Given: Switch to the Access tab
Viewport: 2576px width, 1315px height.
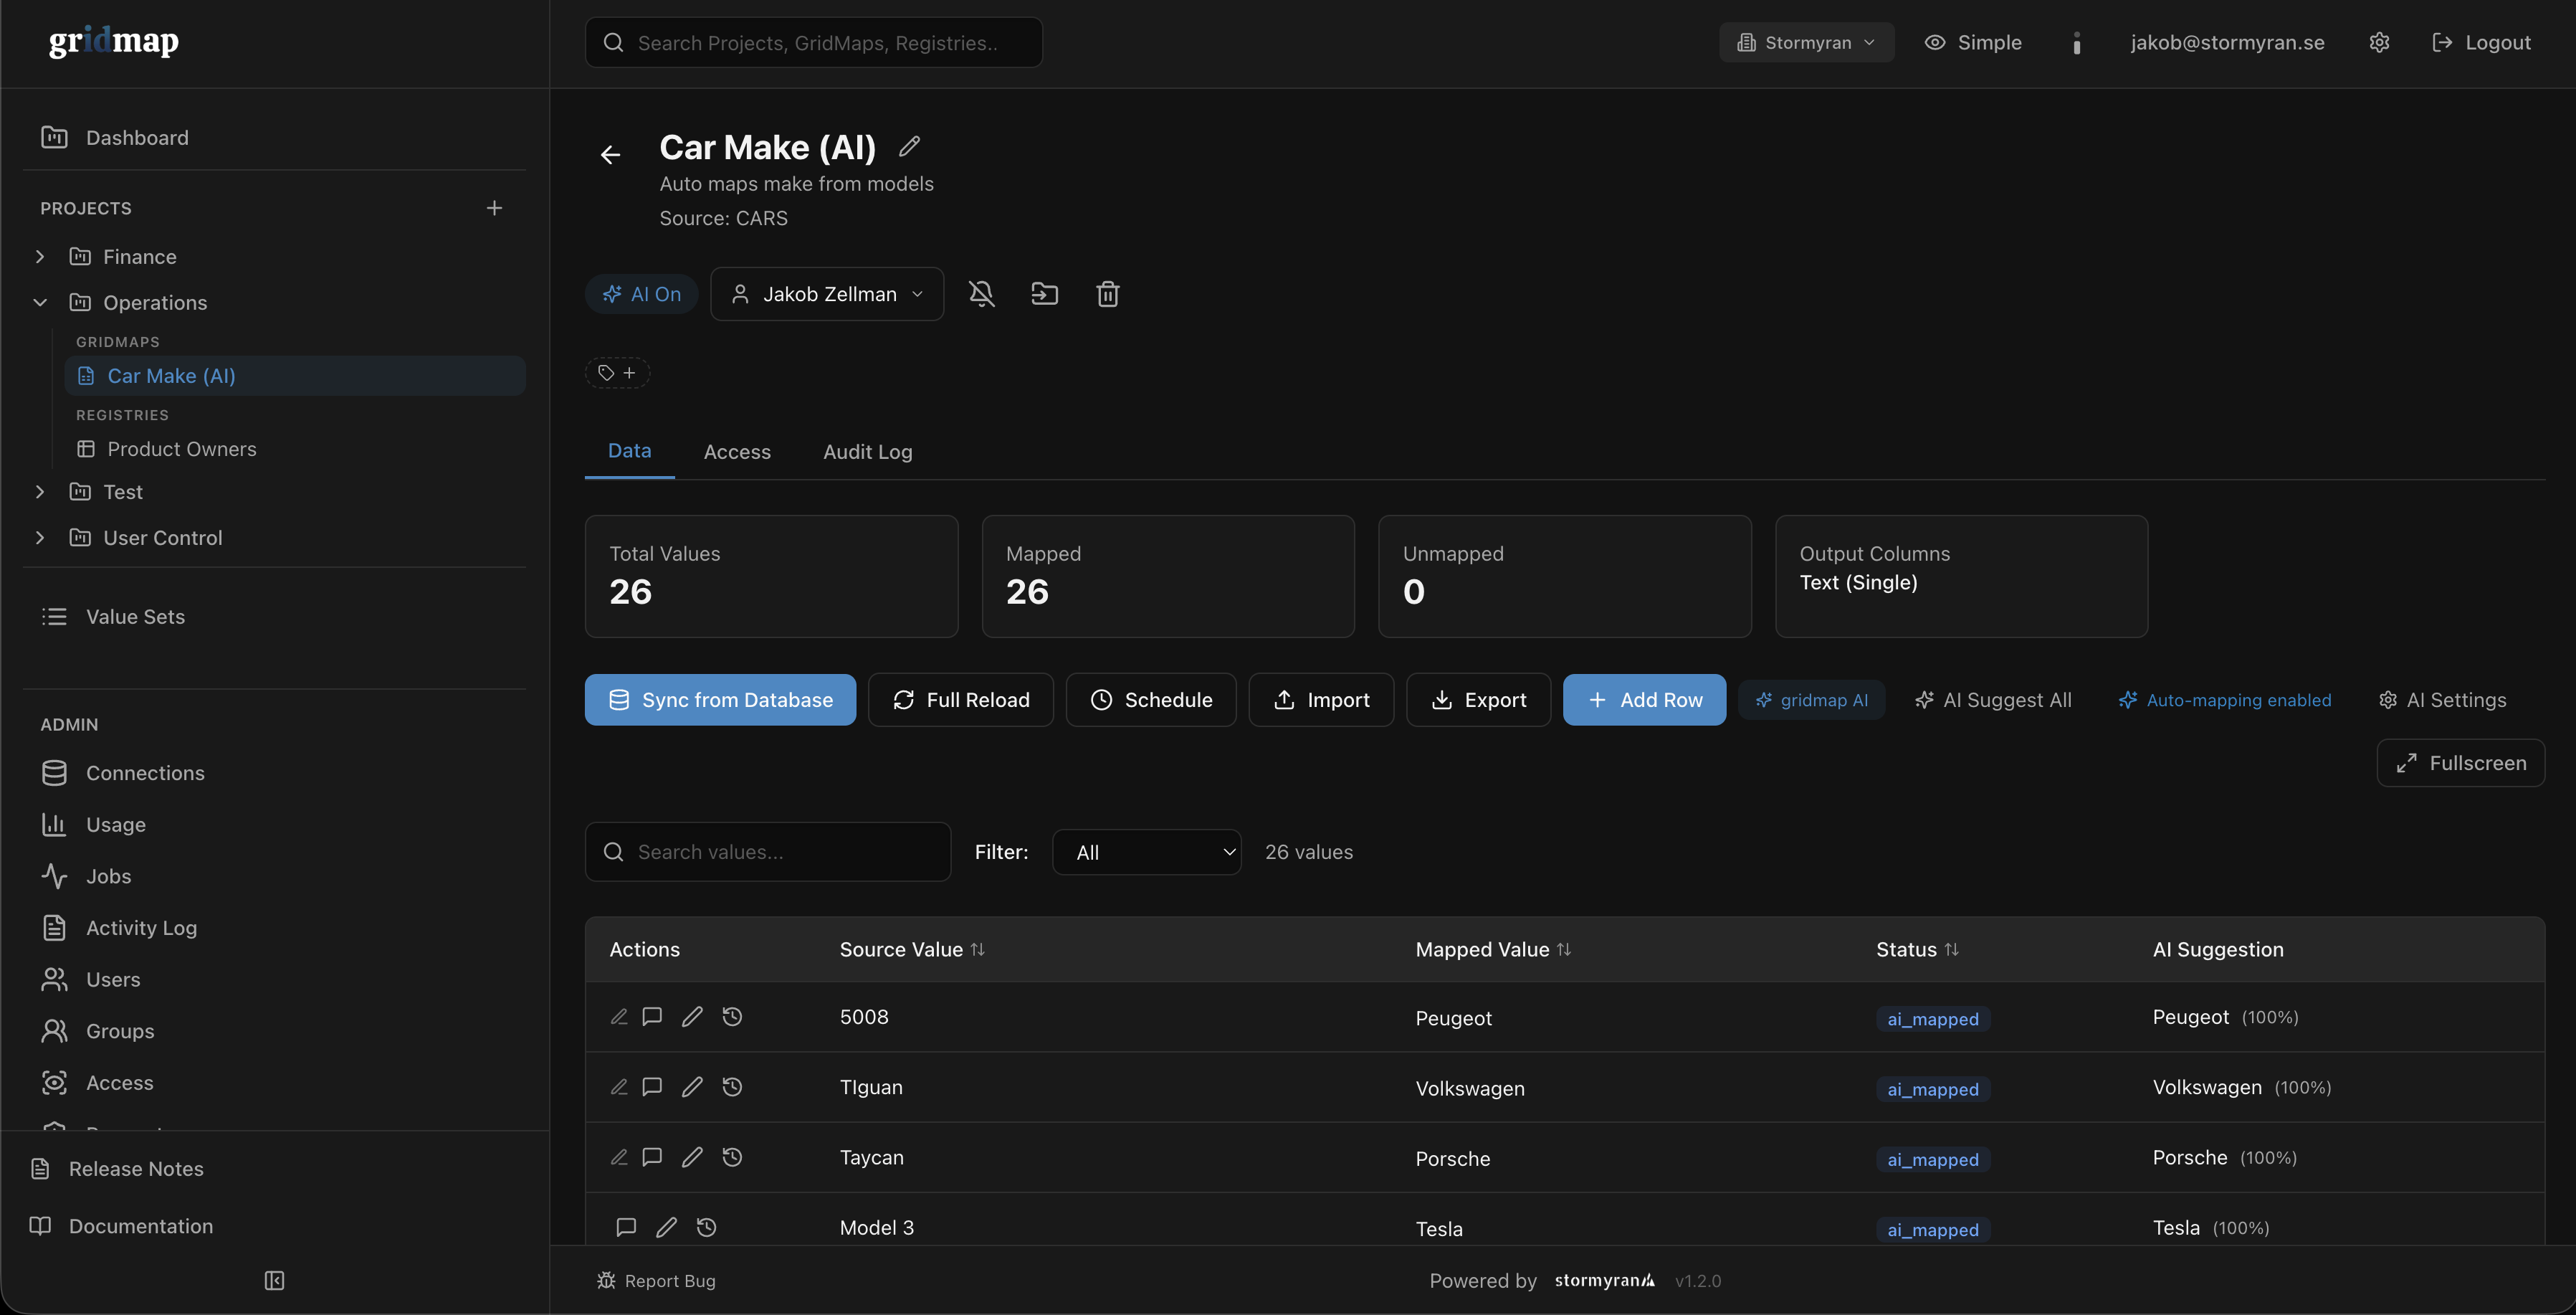Looking at the screenshot, I should tap(737, 452).
